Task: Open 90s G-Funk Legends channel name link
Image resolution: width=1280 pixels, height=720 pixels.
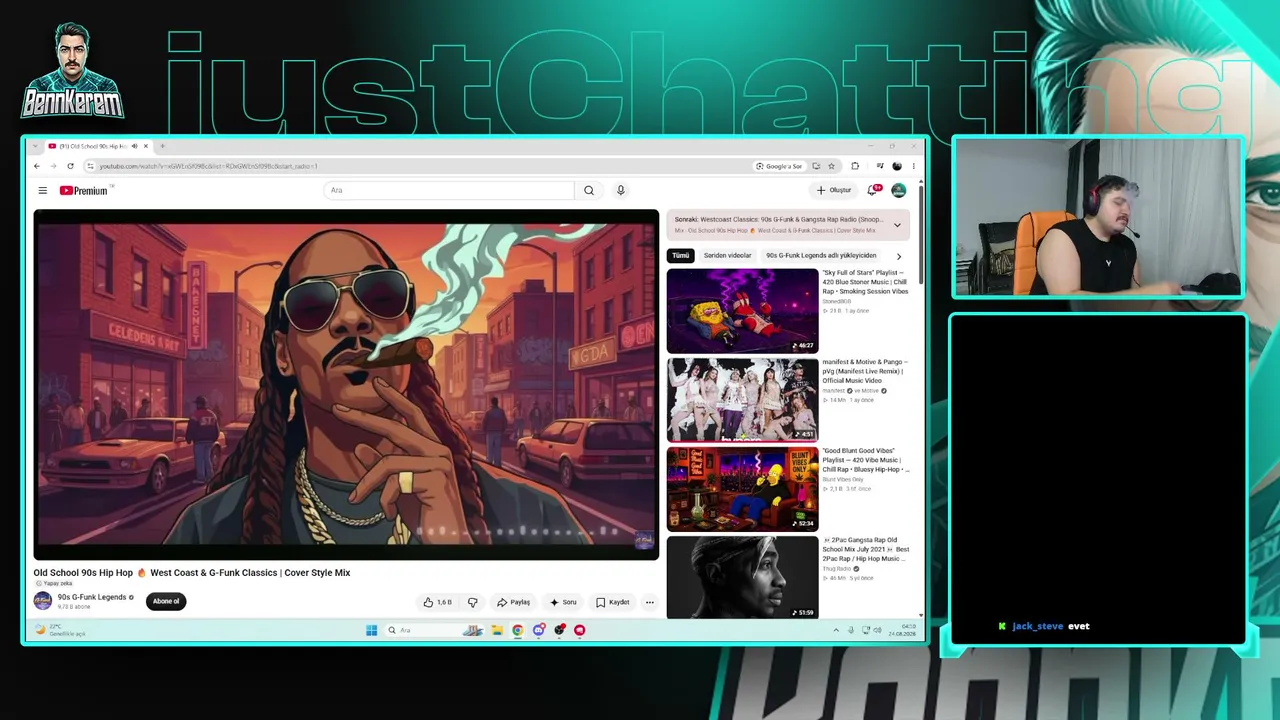Action: pyautogui.click(x=92, y=597)
